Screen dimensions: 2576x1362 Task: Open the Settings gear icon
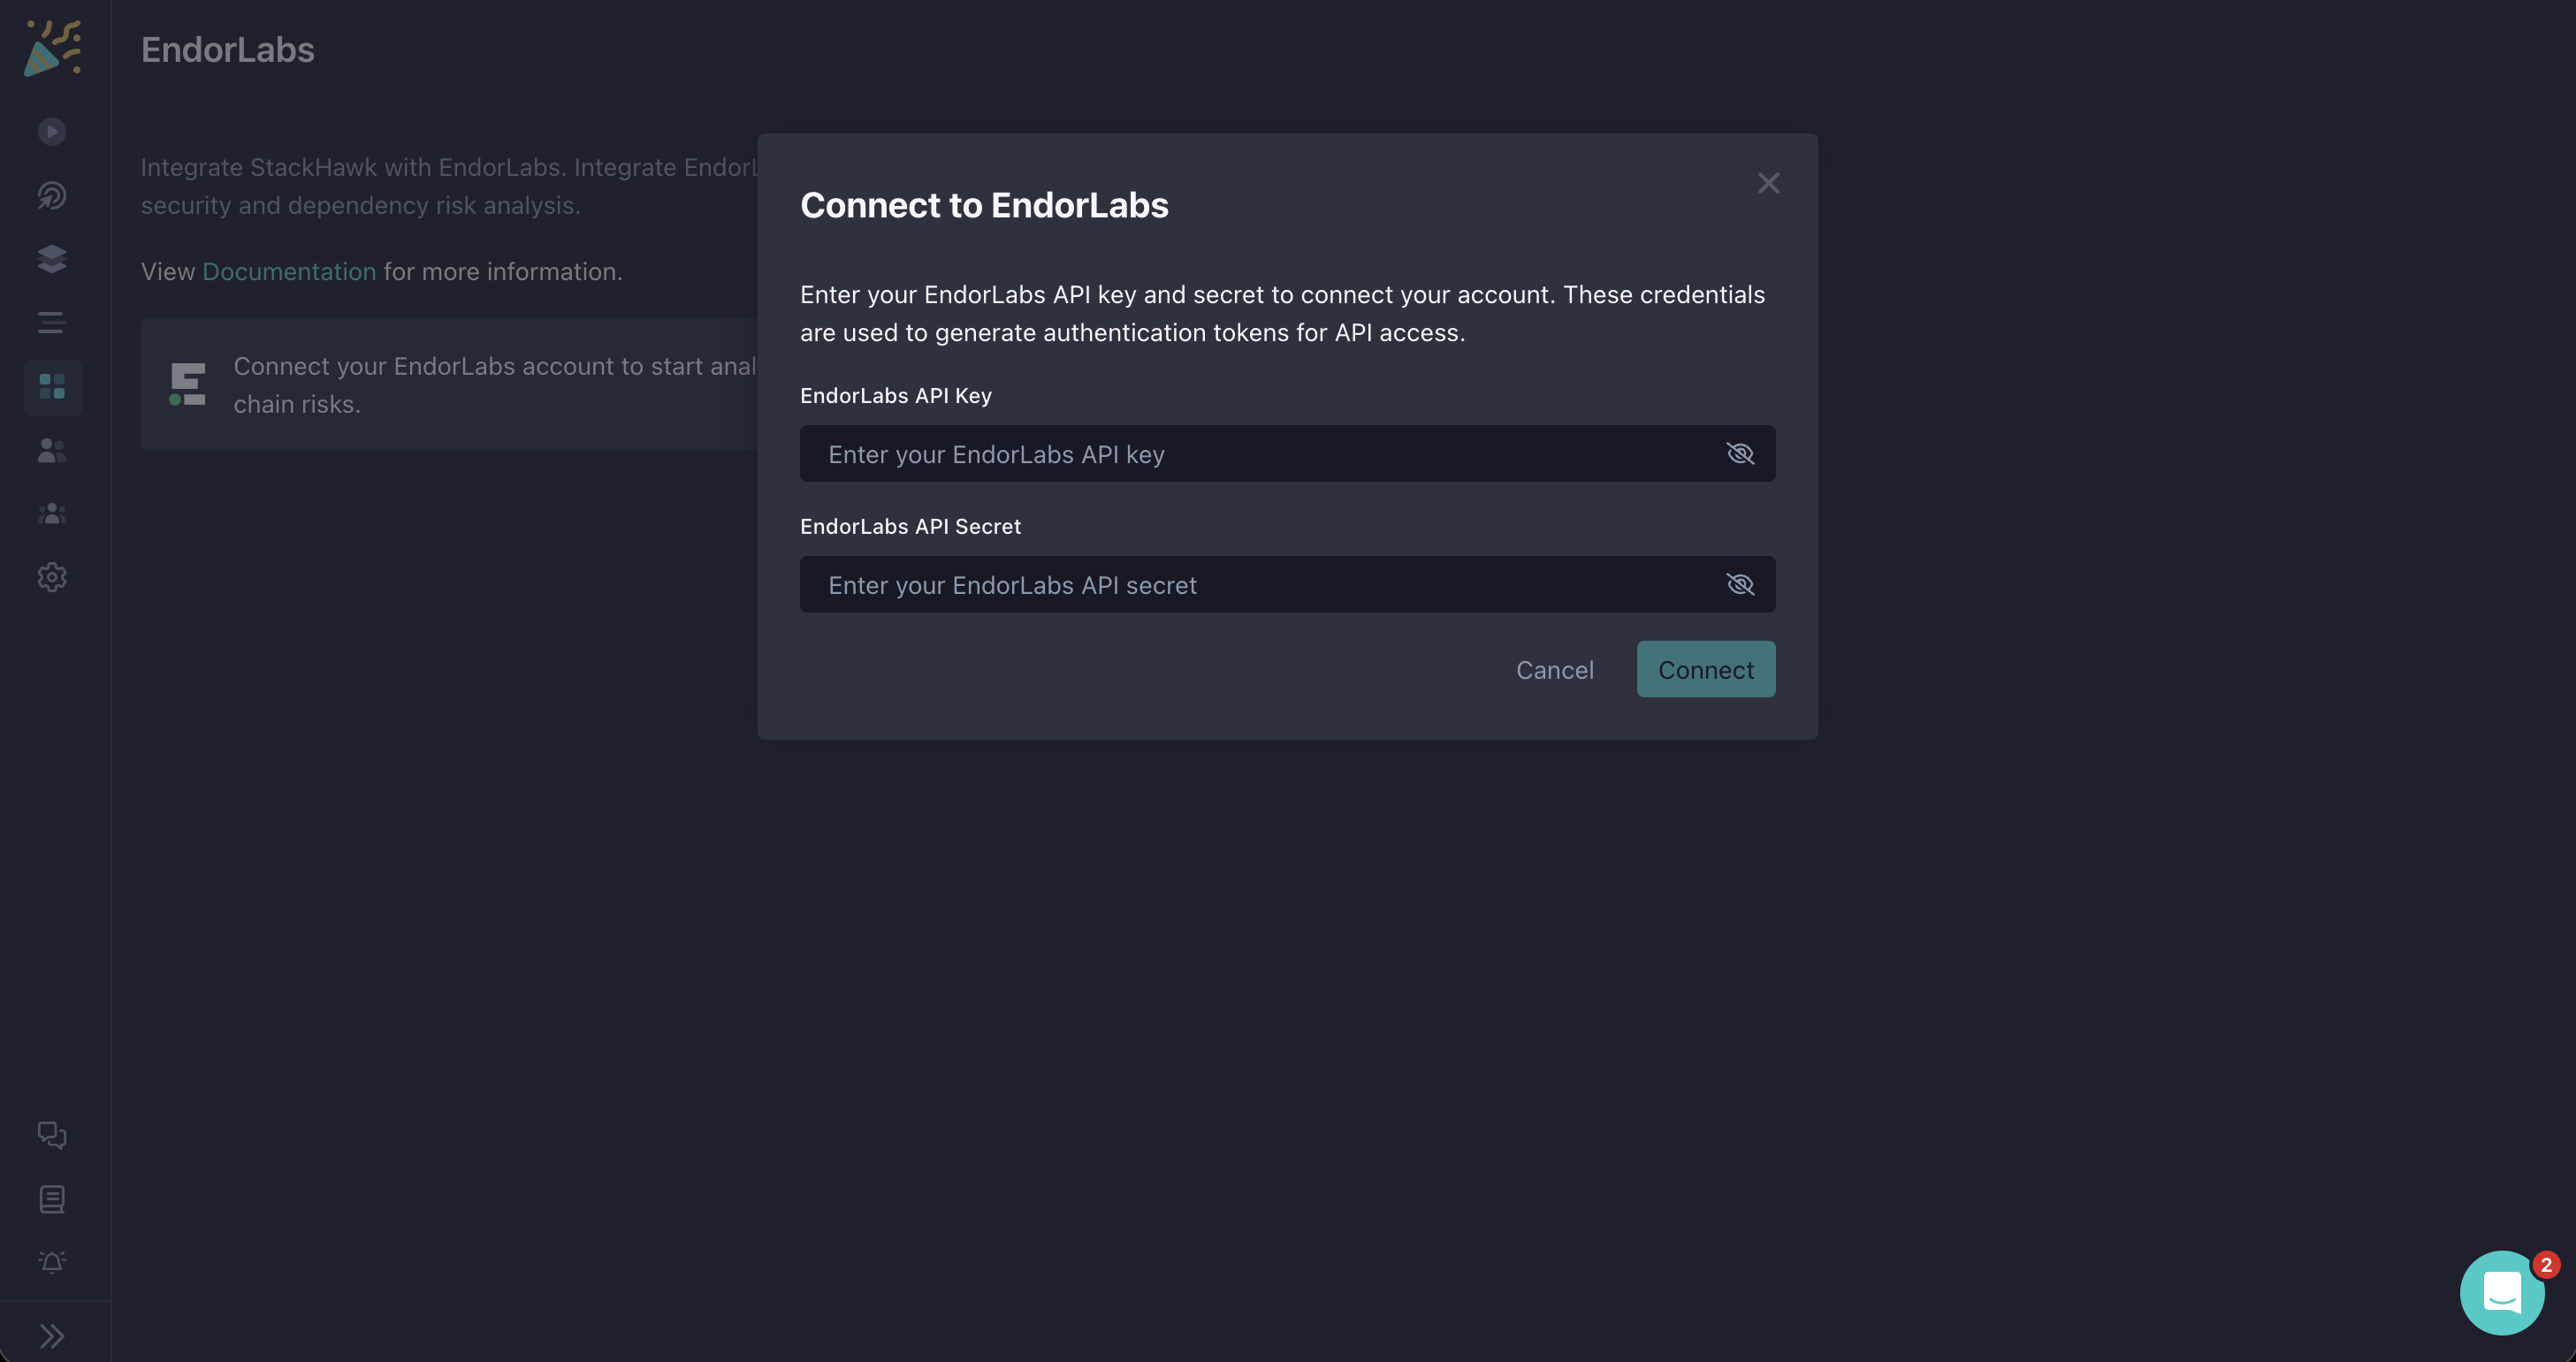(x=52, y=577)
